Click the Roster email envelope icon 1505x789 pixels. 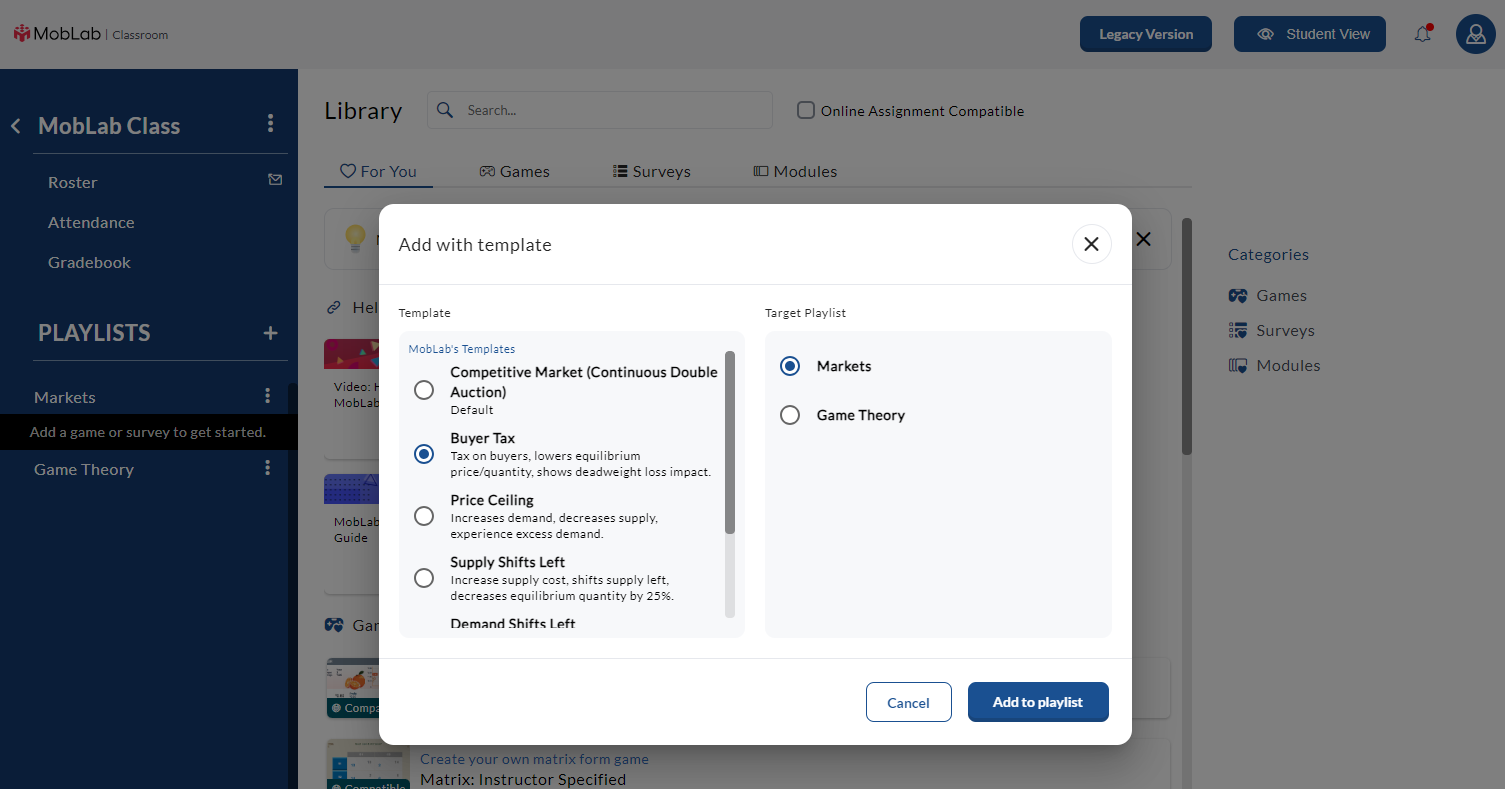click(275, 180)
